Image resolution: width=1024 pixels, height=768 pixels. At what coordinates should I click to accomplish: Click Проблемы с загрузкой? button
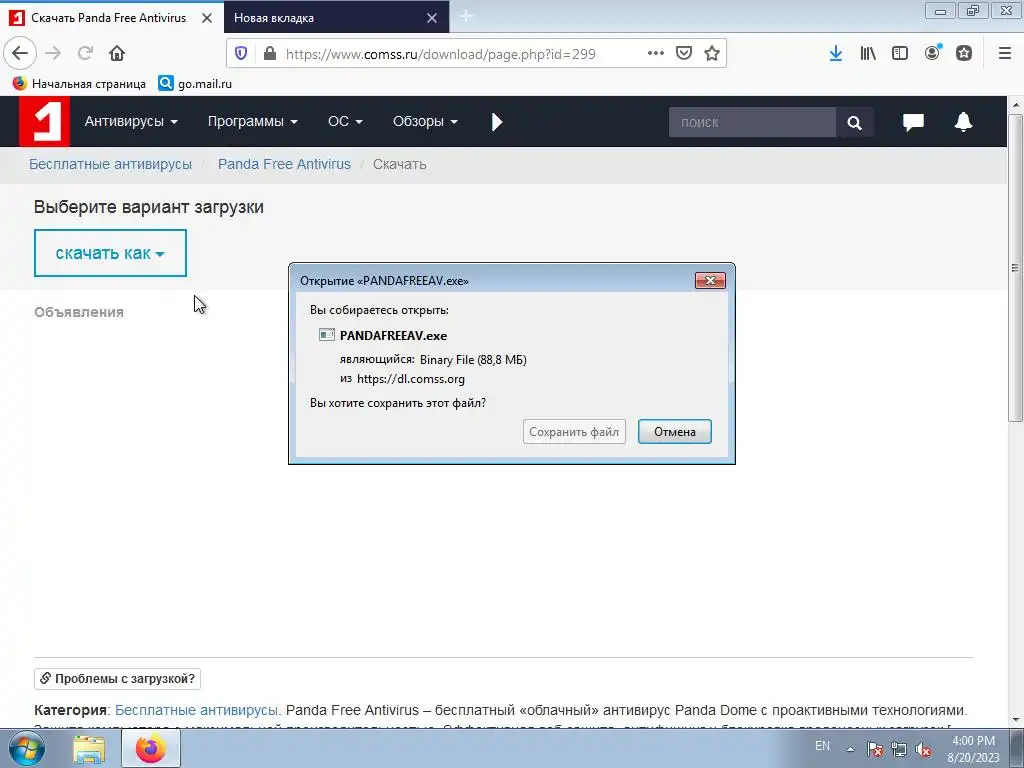tap(118, 679)
